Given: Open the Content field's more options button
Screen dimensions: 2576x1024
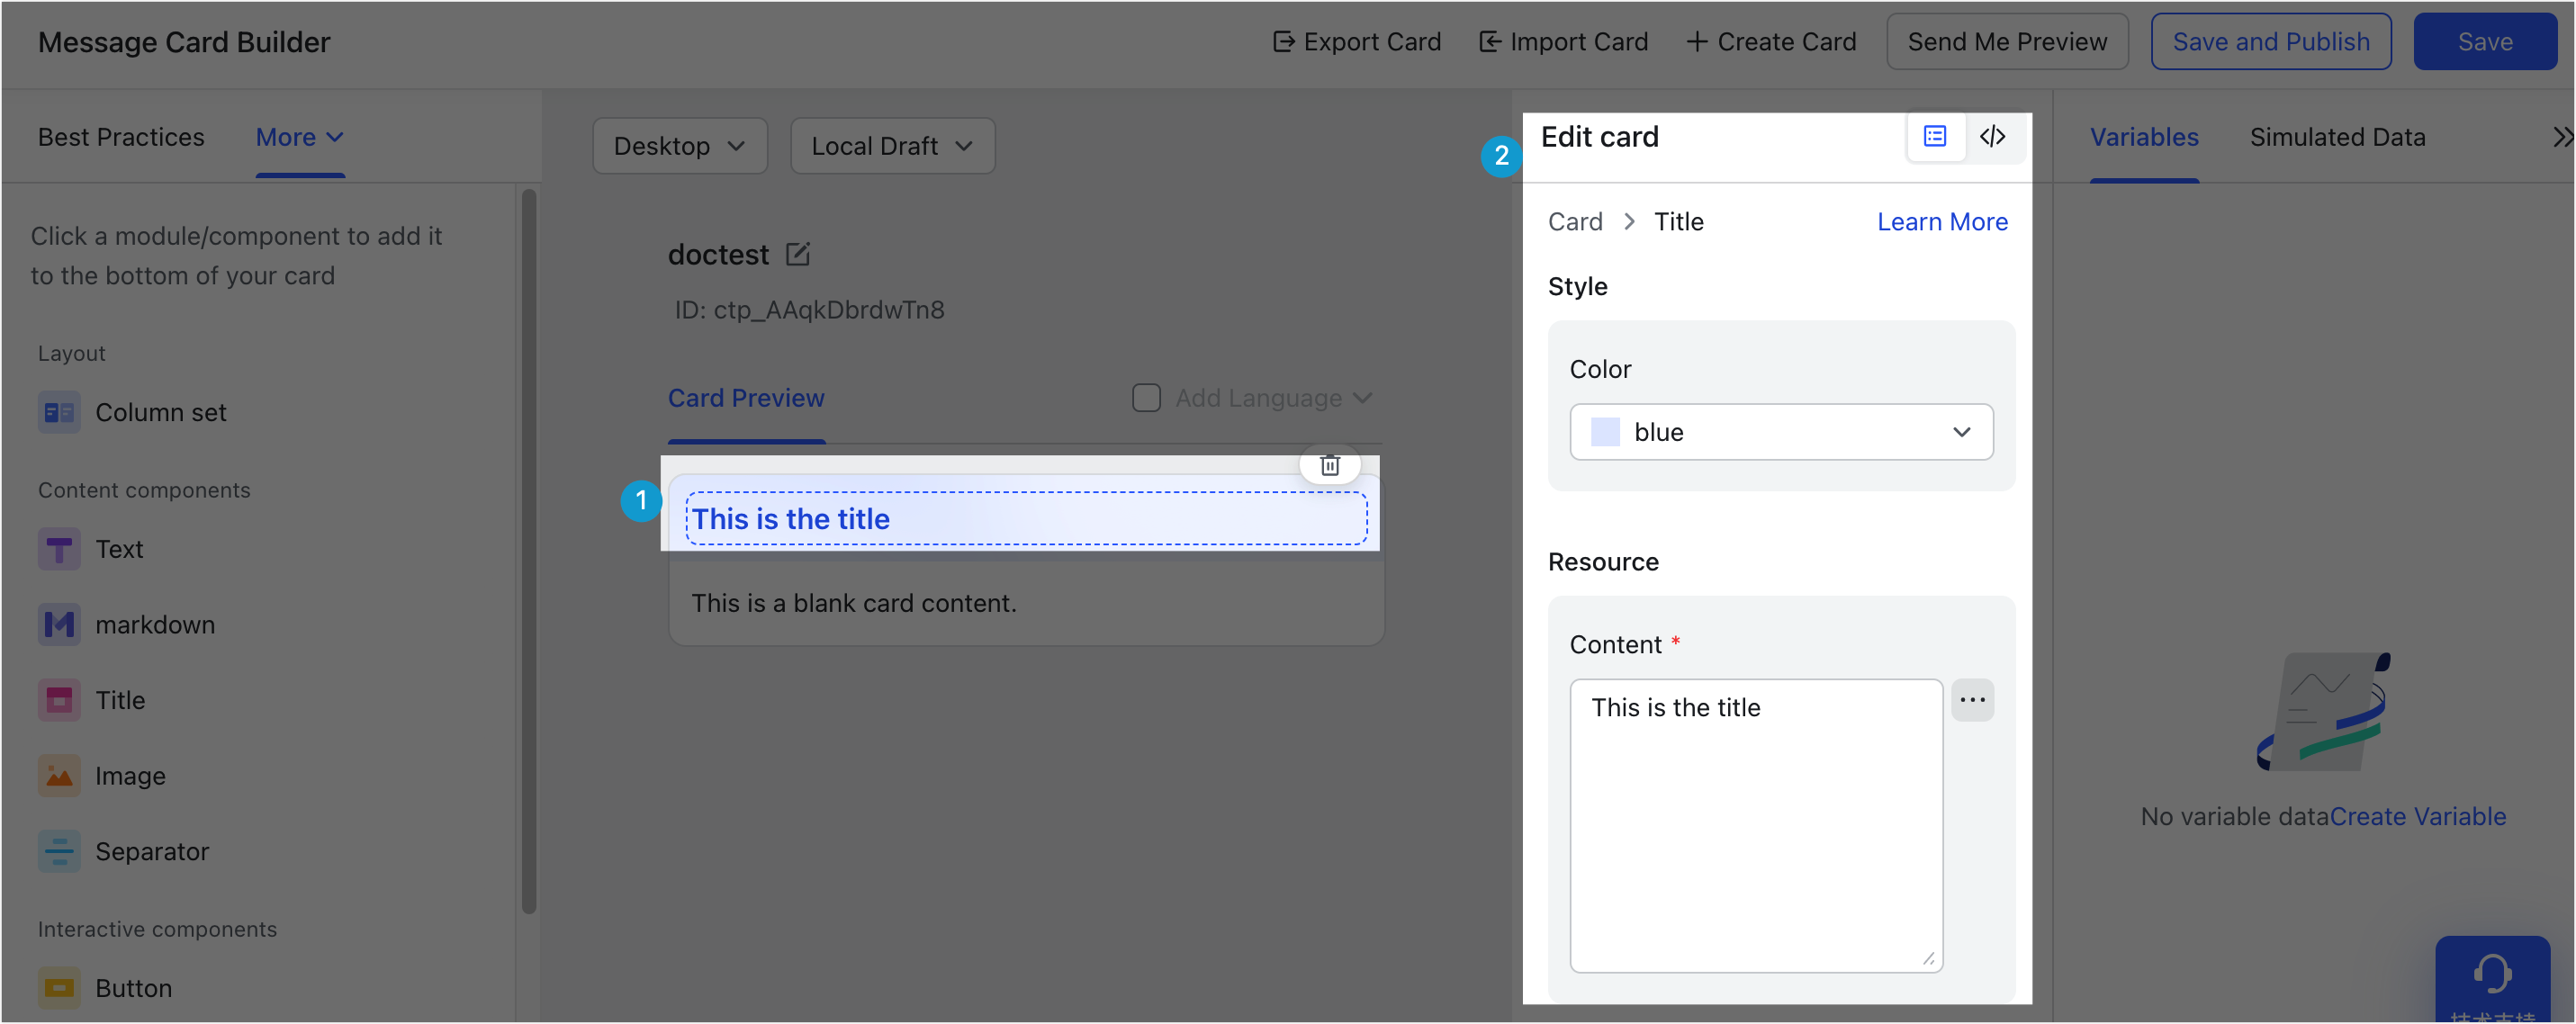Looking at the screenshot, I should click(1972, 700).
